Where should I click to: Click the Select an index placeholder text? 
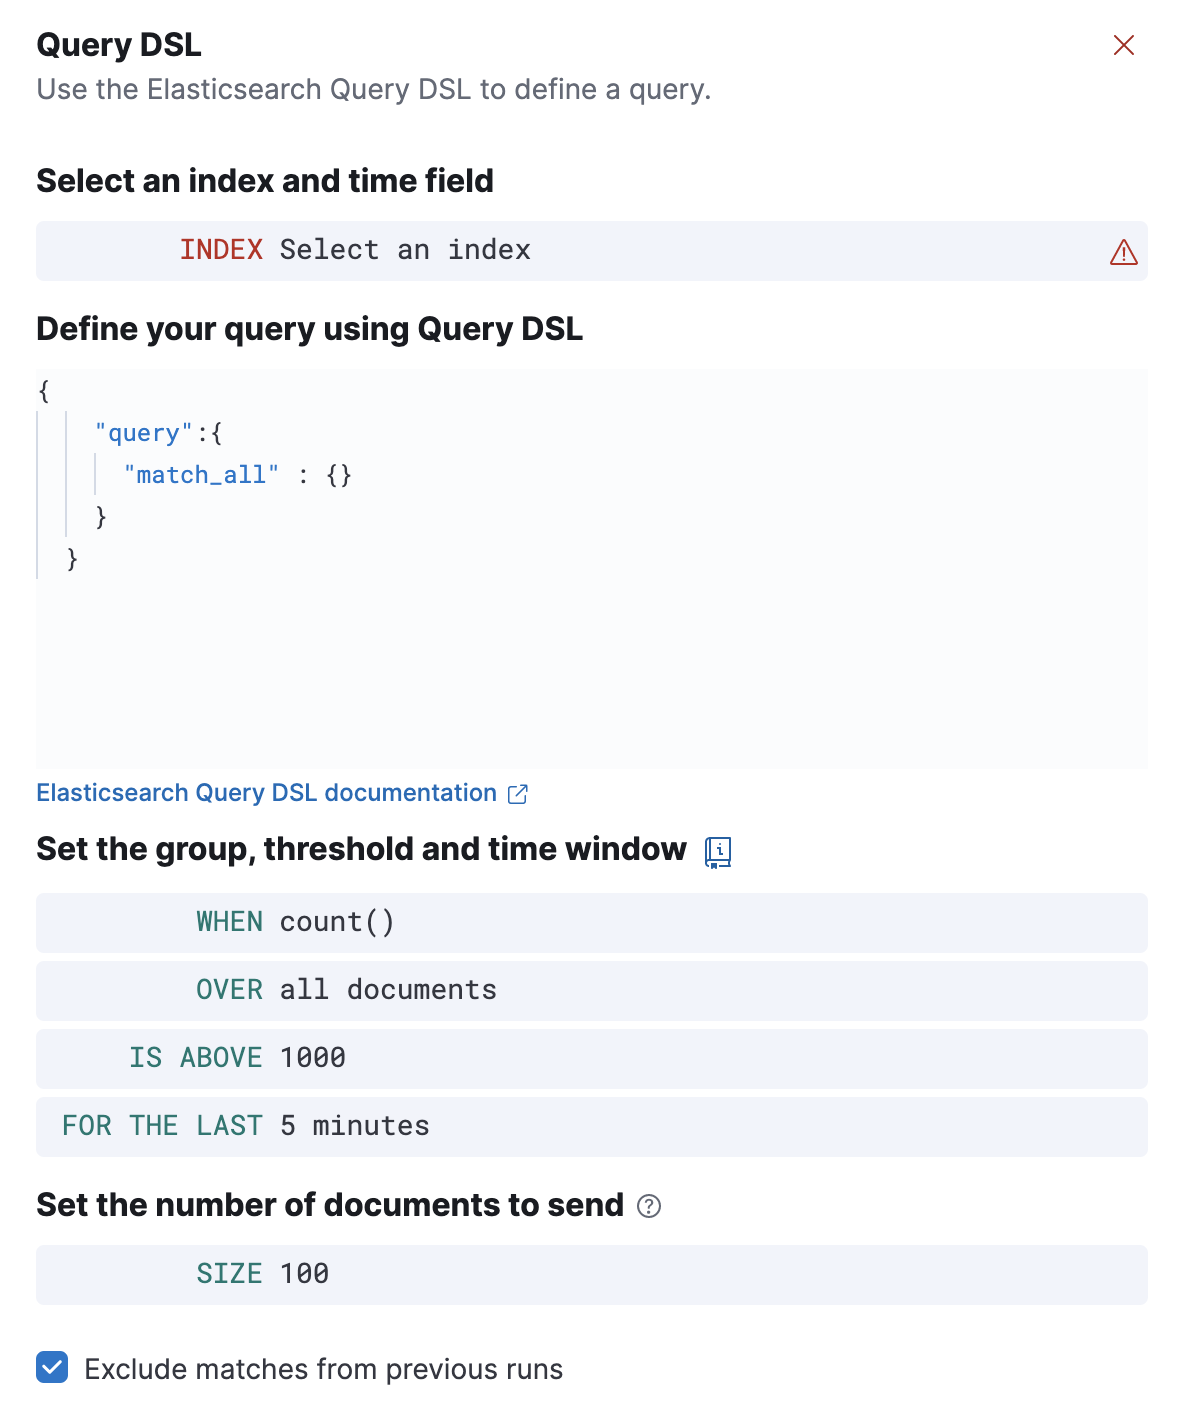(404, 250)
